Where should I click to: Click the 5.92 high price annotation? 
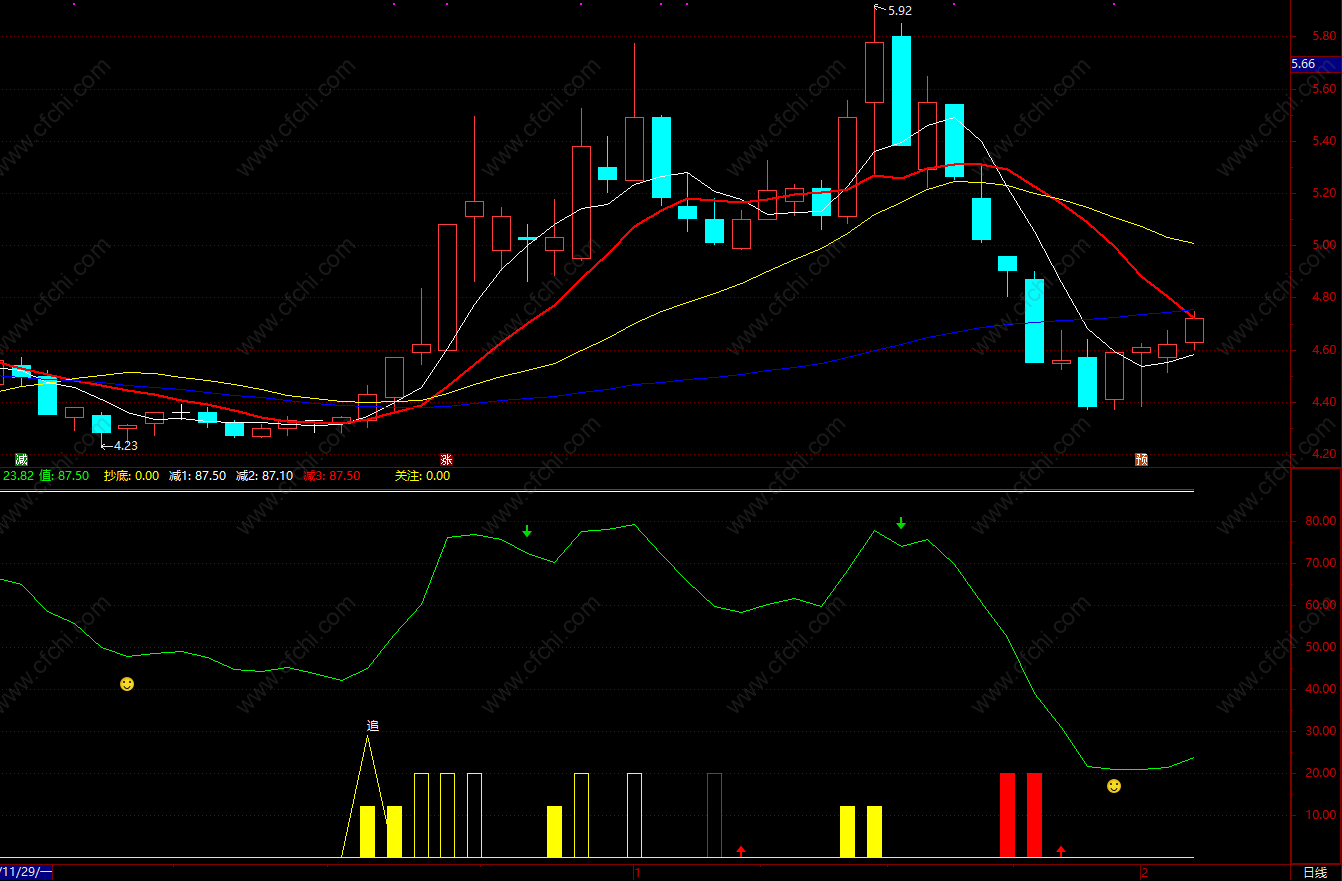[899, 11]
